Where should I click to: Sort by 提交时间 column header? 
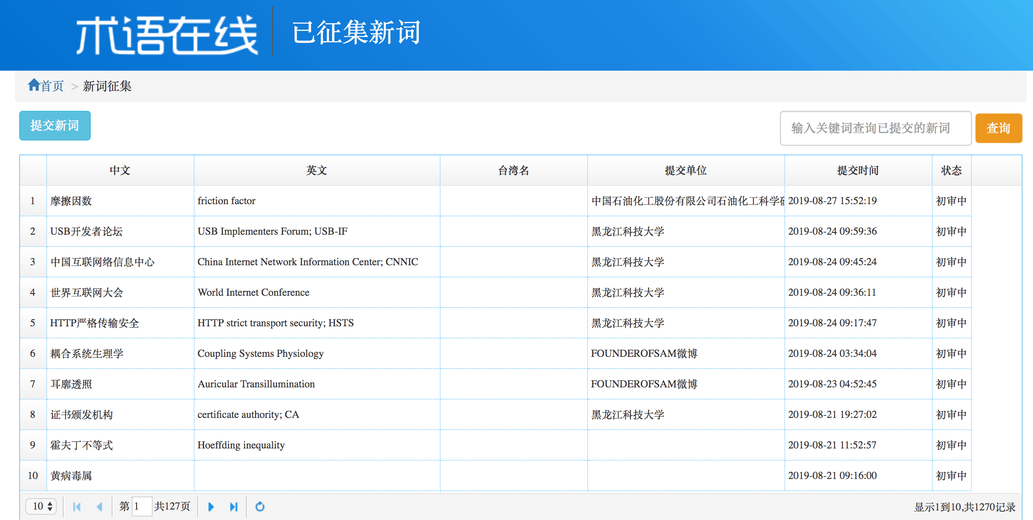point(858,170)
